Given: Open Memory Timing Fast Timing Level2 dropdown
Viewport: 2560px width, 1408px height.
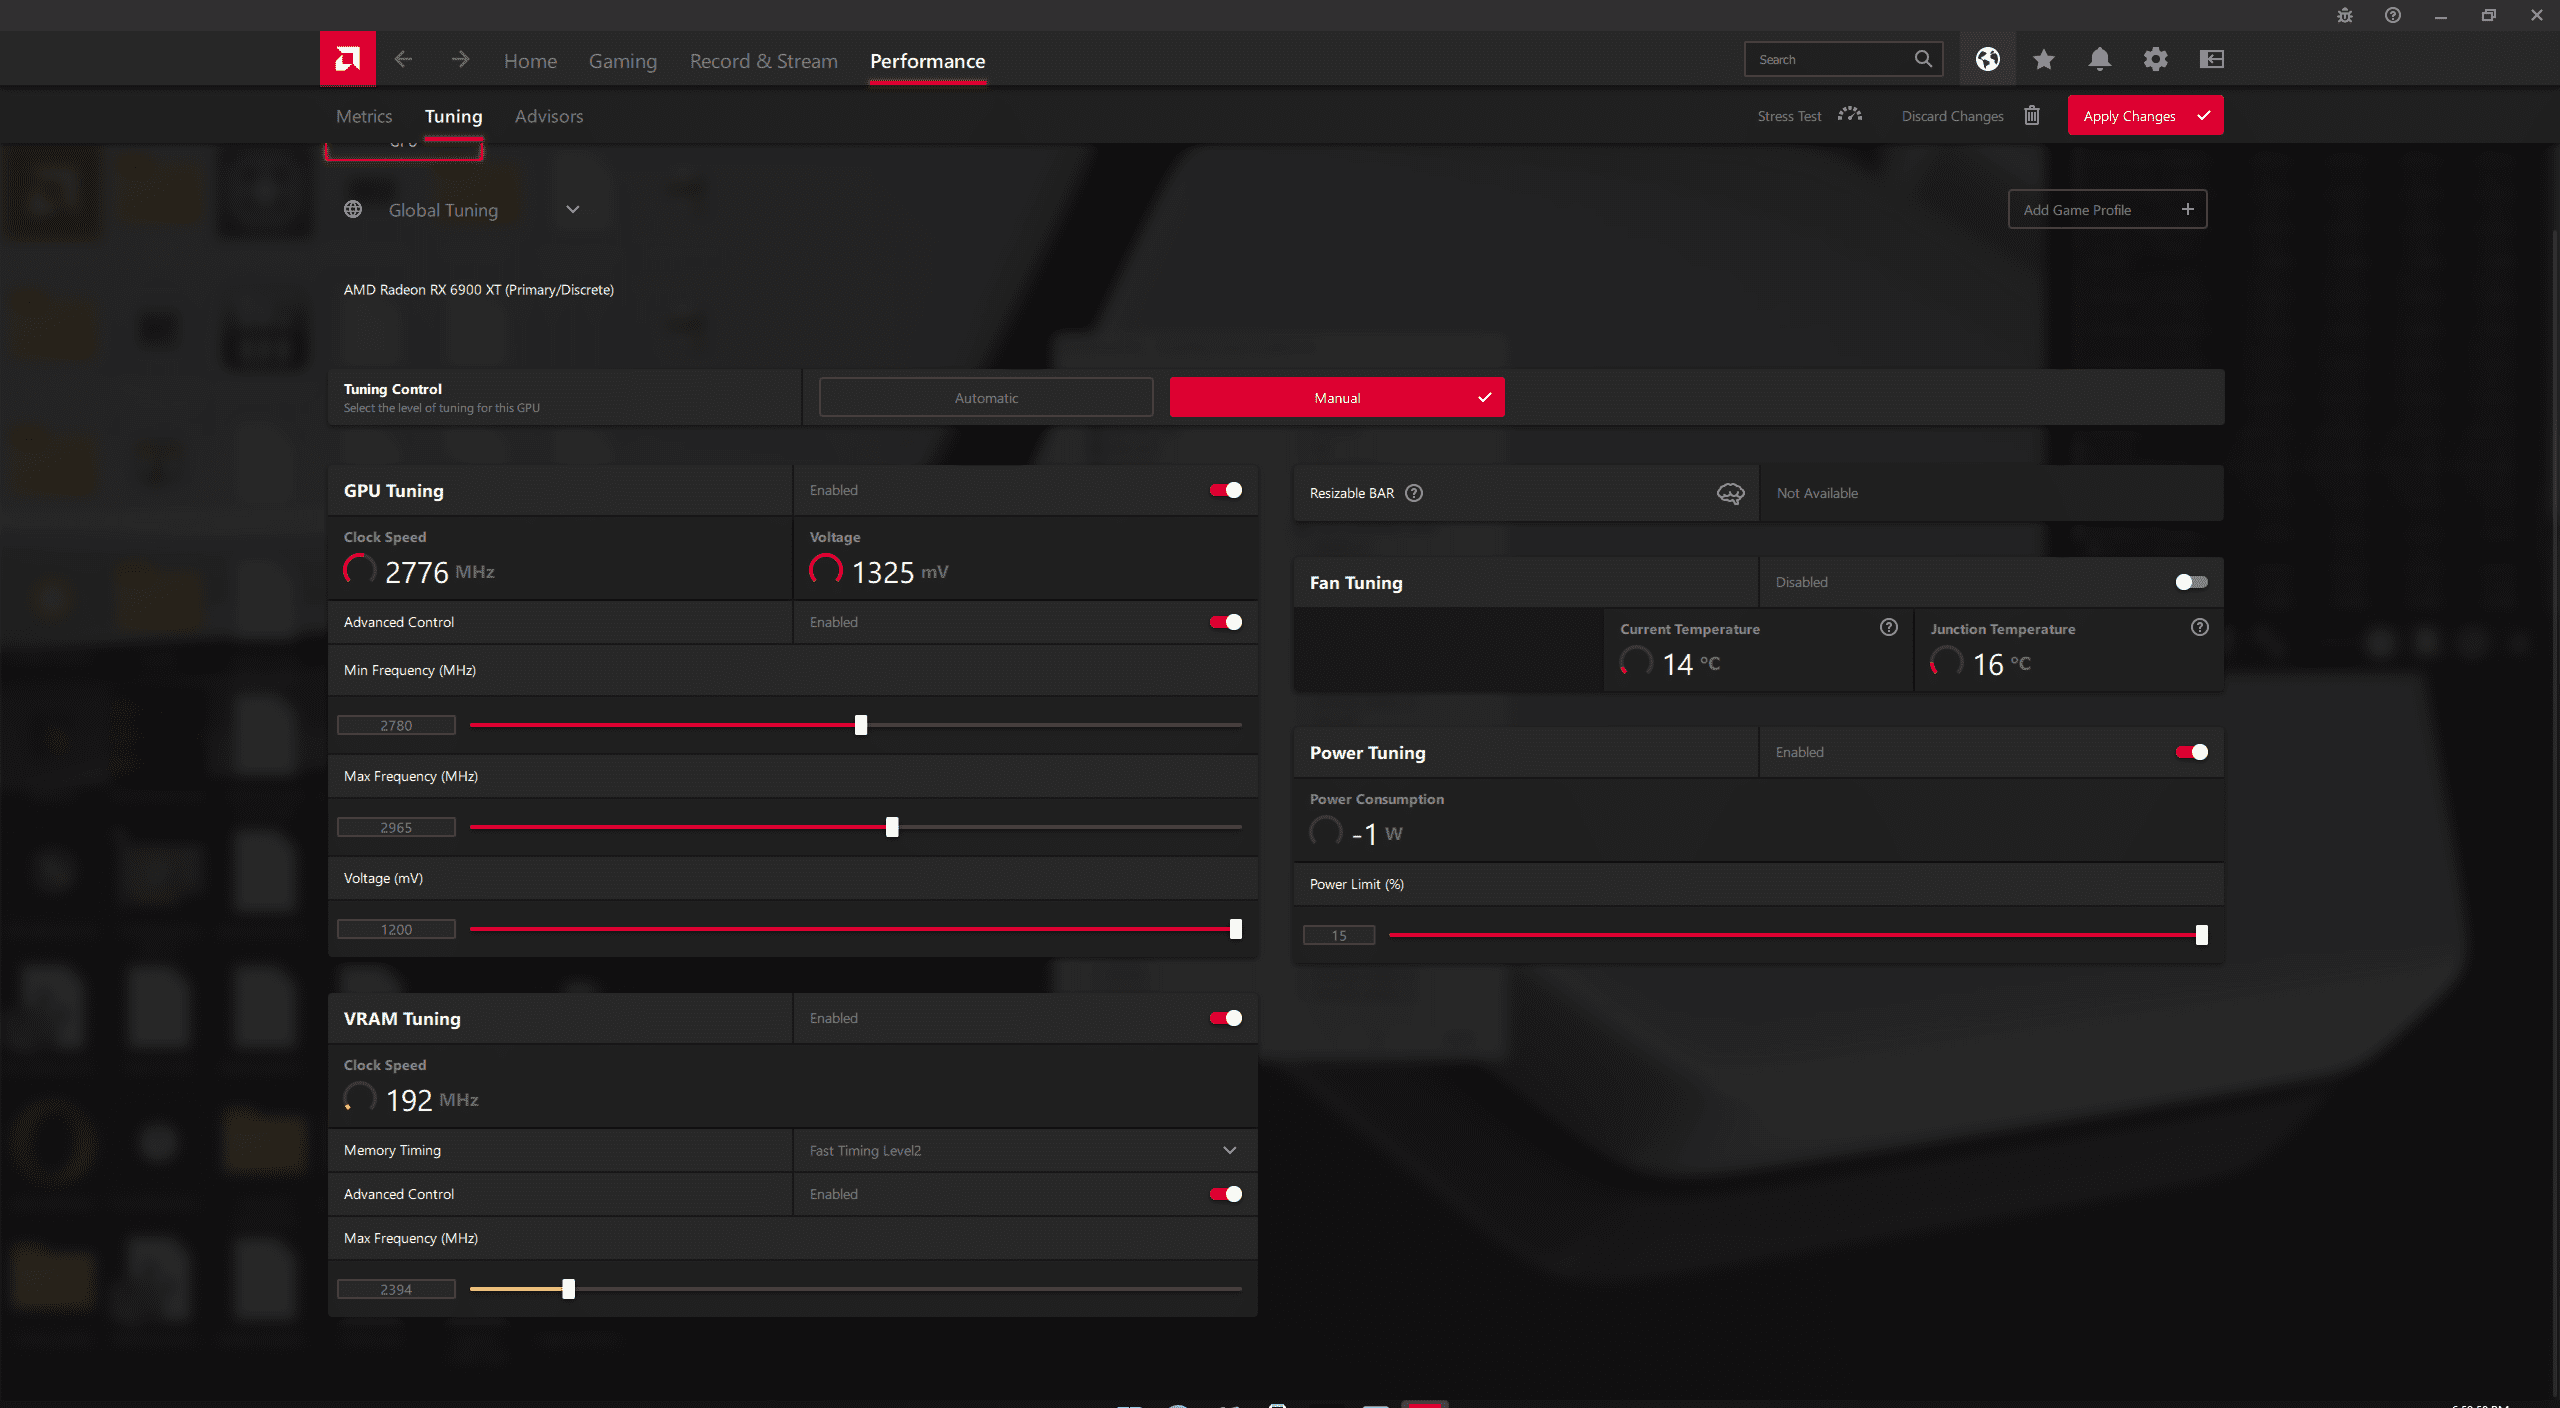Looking at the screenshot, I should point(1025,1150).
